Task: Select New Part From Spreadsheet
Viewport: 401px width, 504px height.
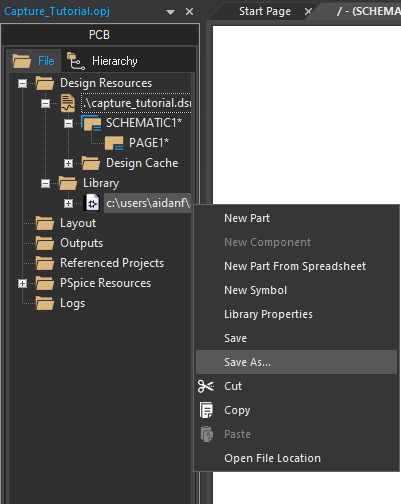Action: pos(295,266)
